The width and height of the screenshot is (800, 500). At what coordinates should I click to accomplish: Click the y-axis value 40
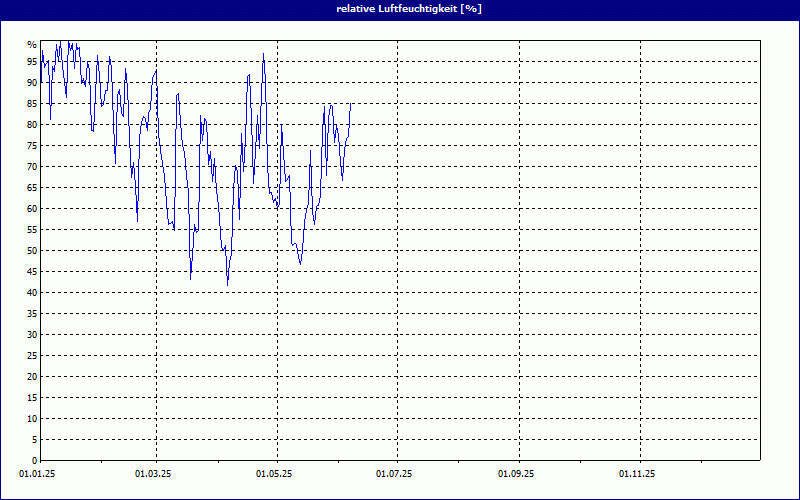[32, 292]
